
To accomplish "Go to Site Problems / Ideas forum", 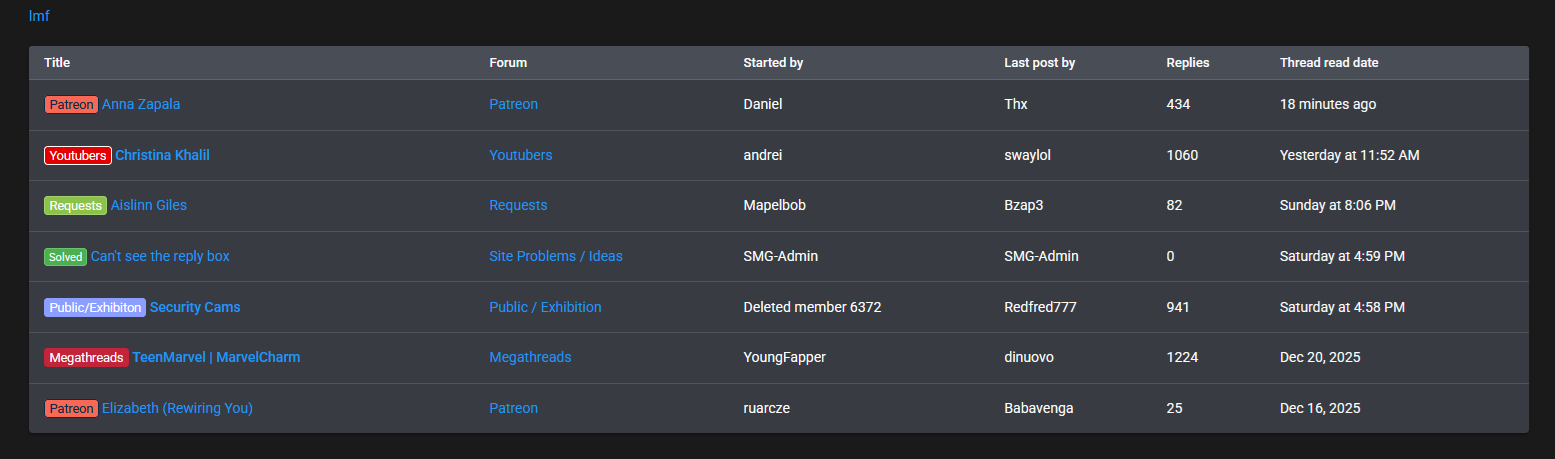I will [555, 256].
